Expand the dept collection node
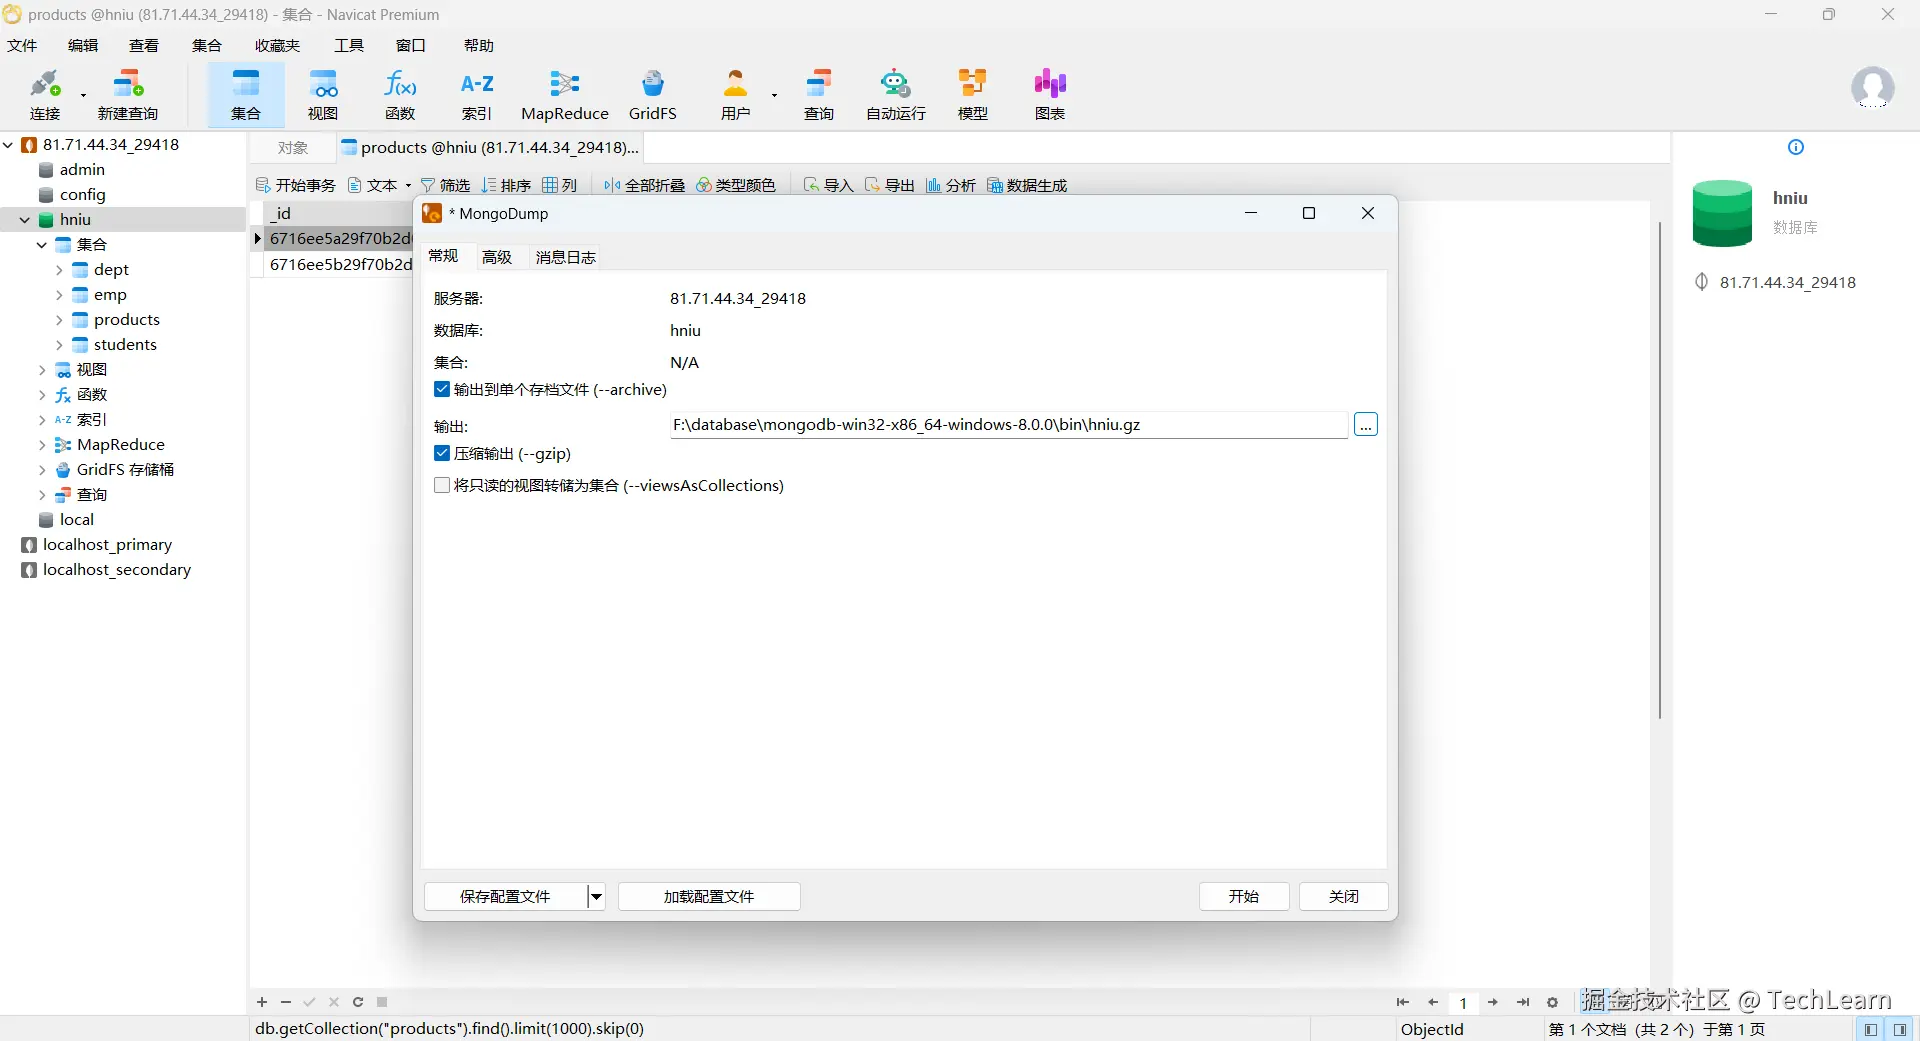Viewport: 1920px width, 1041px height. point(59,270)
